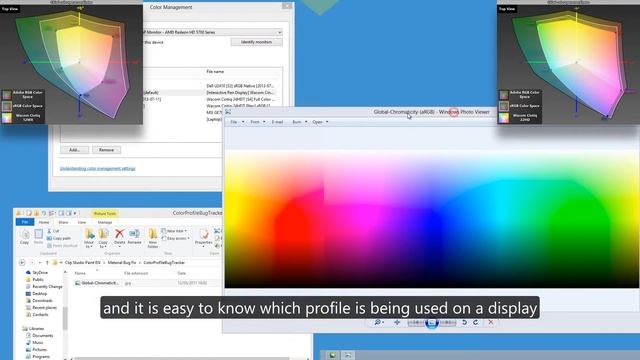Open the Manage tab in Explorer
The width and height of the screenshot is (640, 360).
[105, 222]
